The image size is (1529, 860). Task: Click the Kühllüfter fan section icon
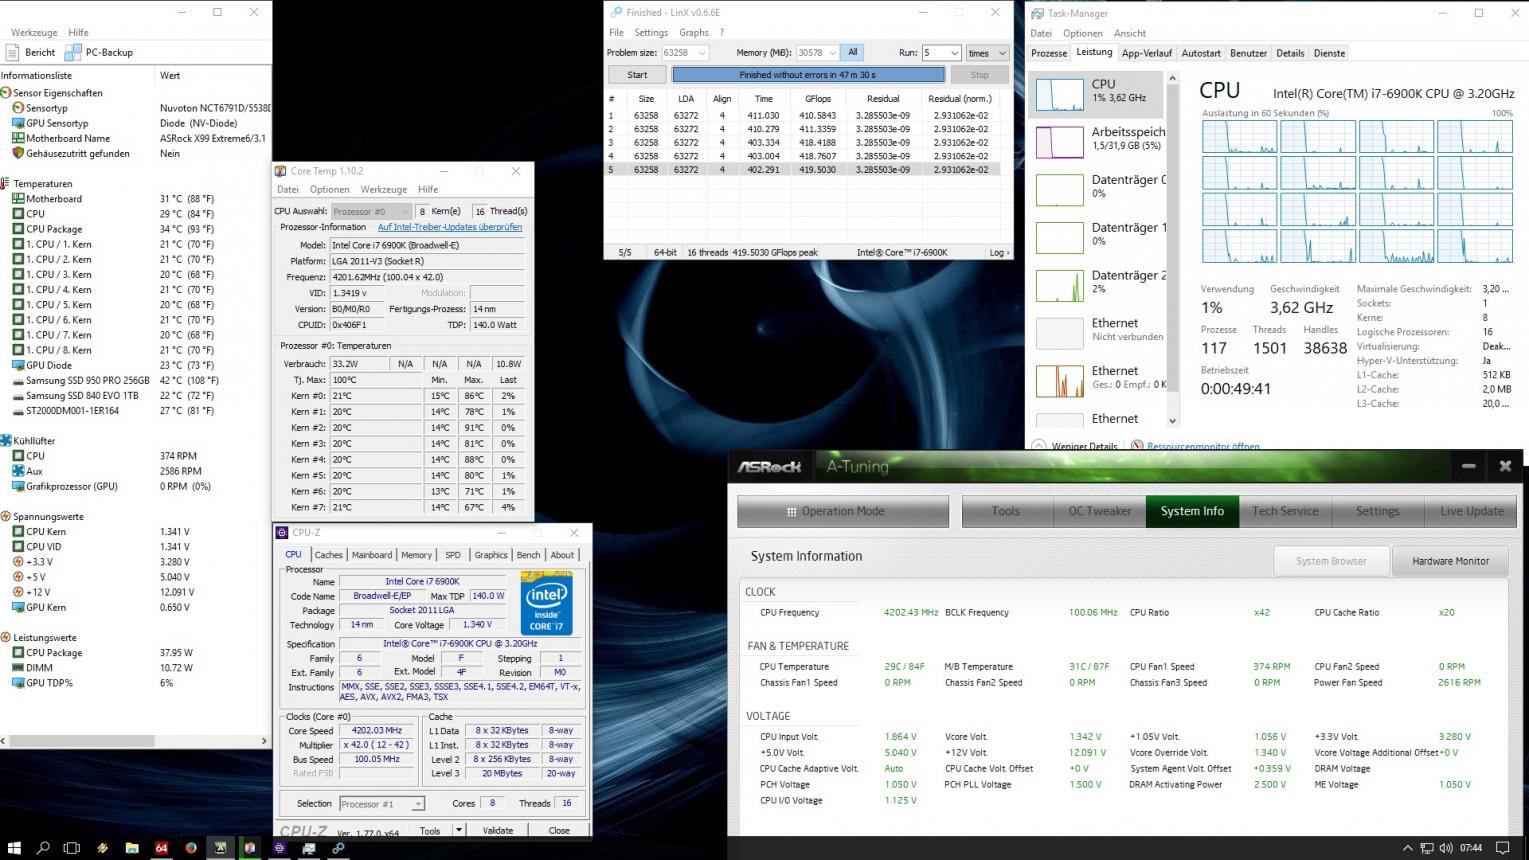(6, 440)
